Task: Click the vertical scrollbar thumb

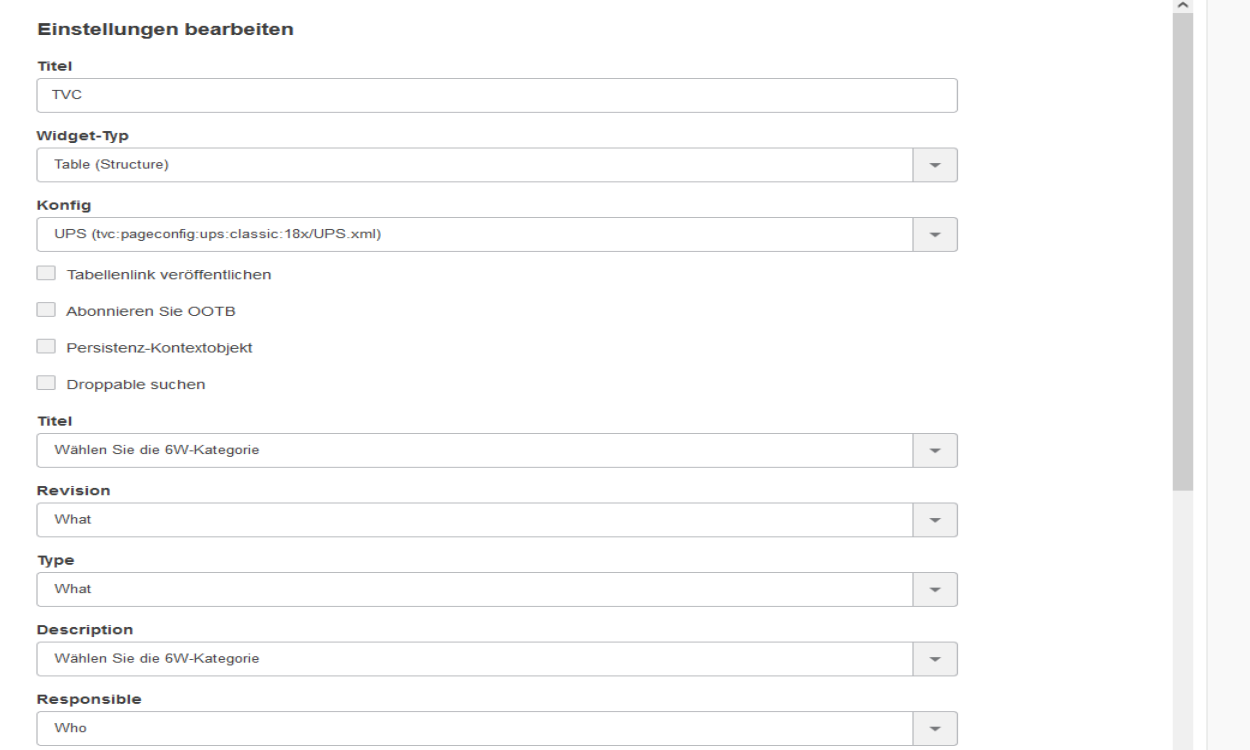Action: (x=1183, y=250)
